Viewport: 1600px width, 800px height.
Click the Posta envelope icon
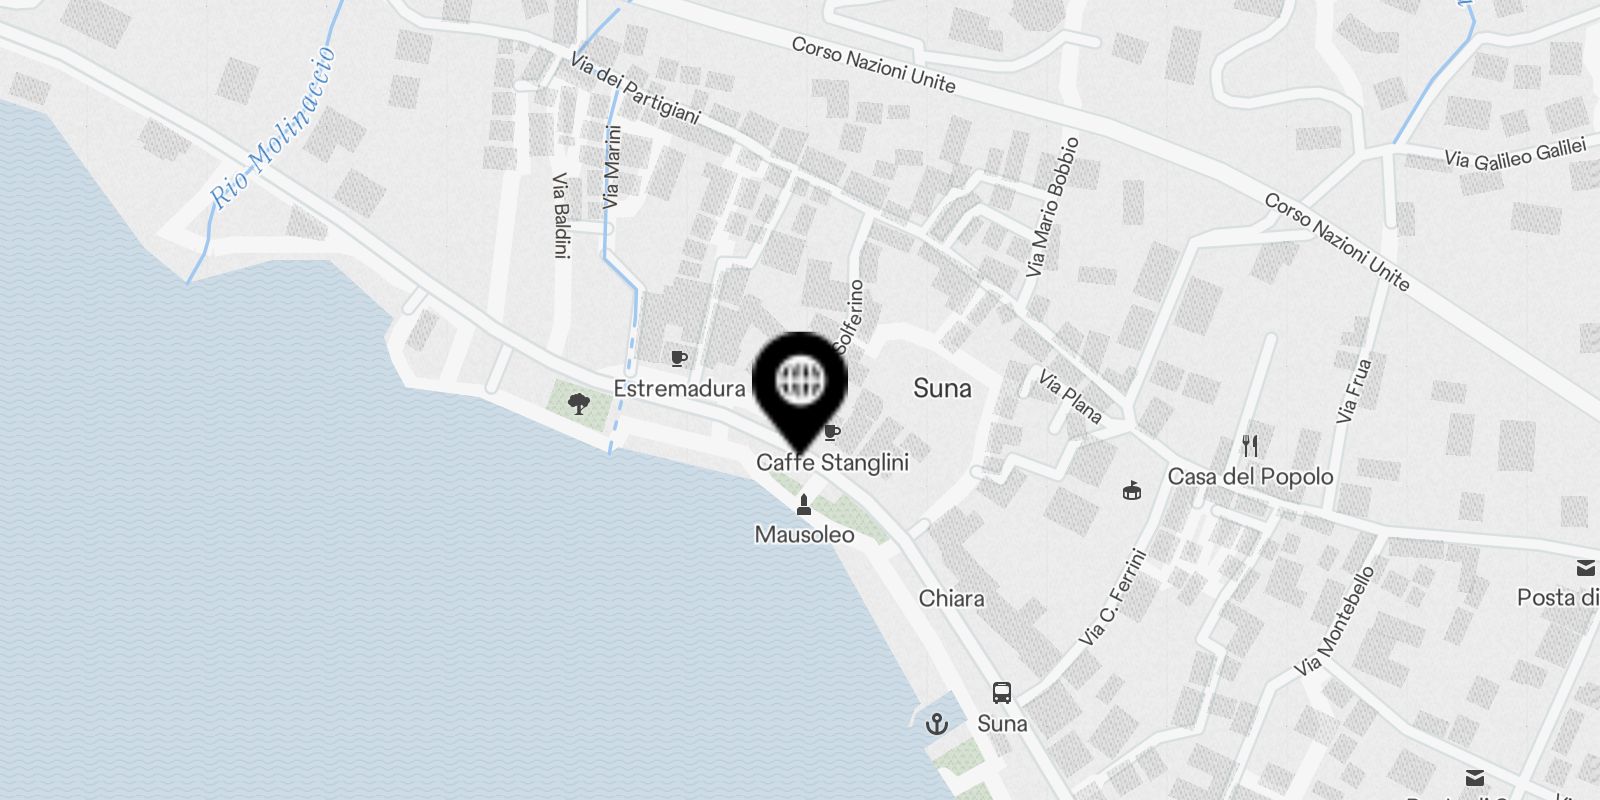pos(1586,568)
